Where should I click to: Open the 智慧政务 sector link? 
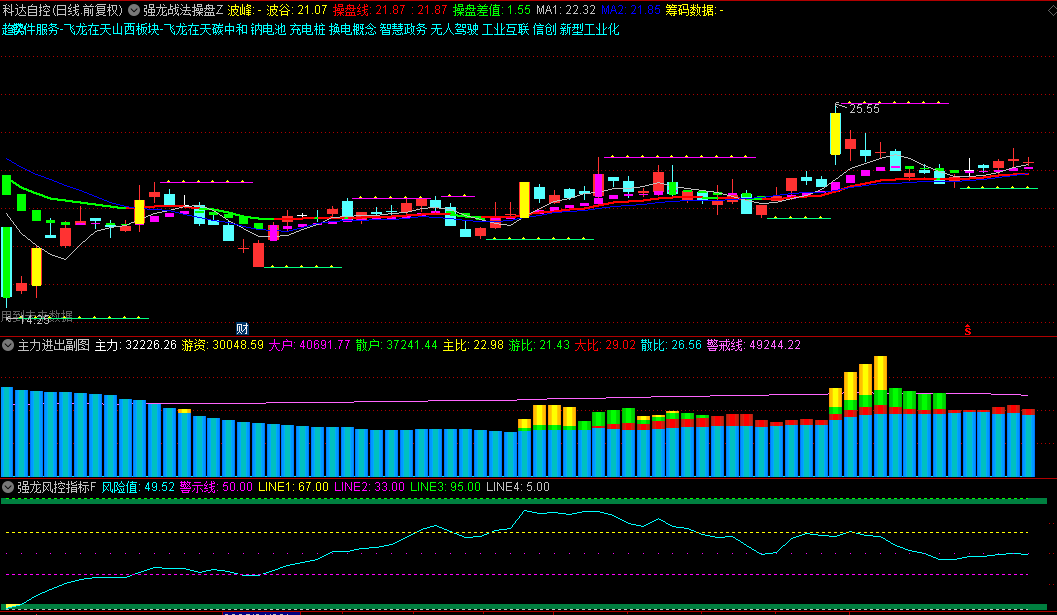pos(403,29)
